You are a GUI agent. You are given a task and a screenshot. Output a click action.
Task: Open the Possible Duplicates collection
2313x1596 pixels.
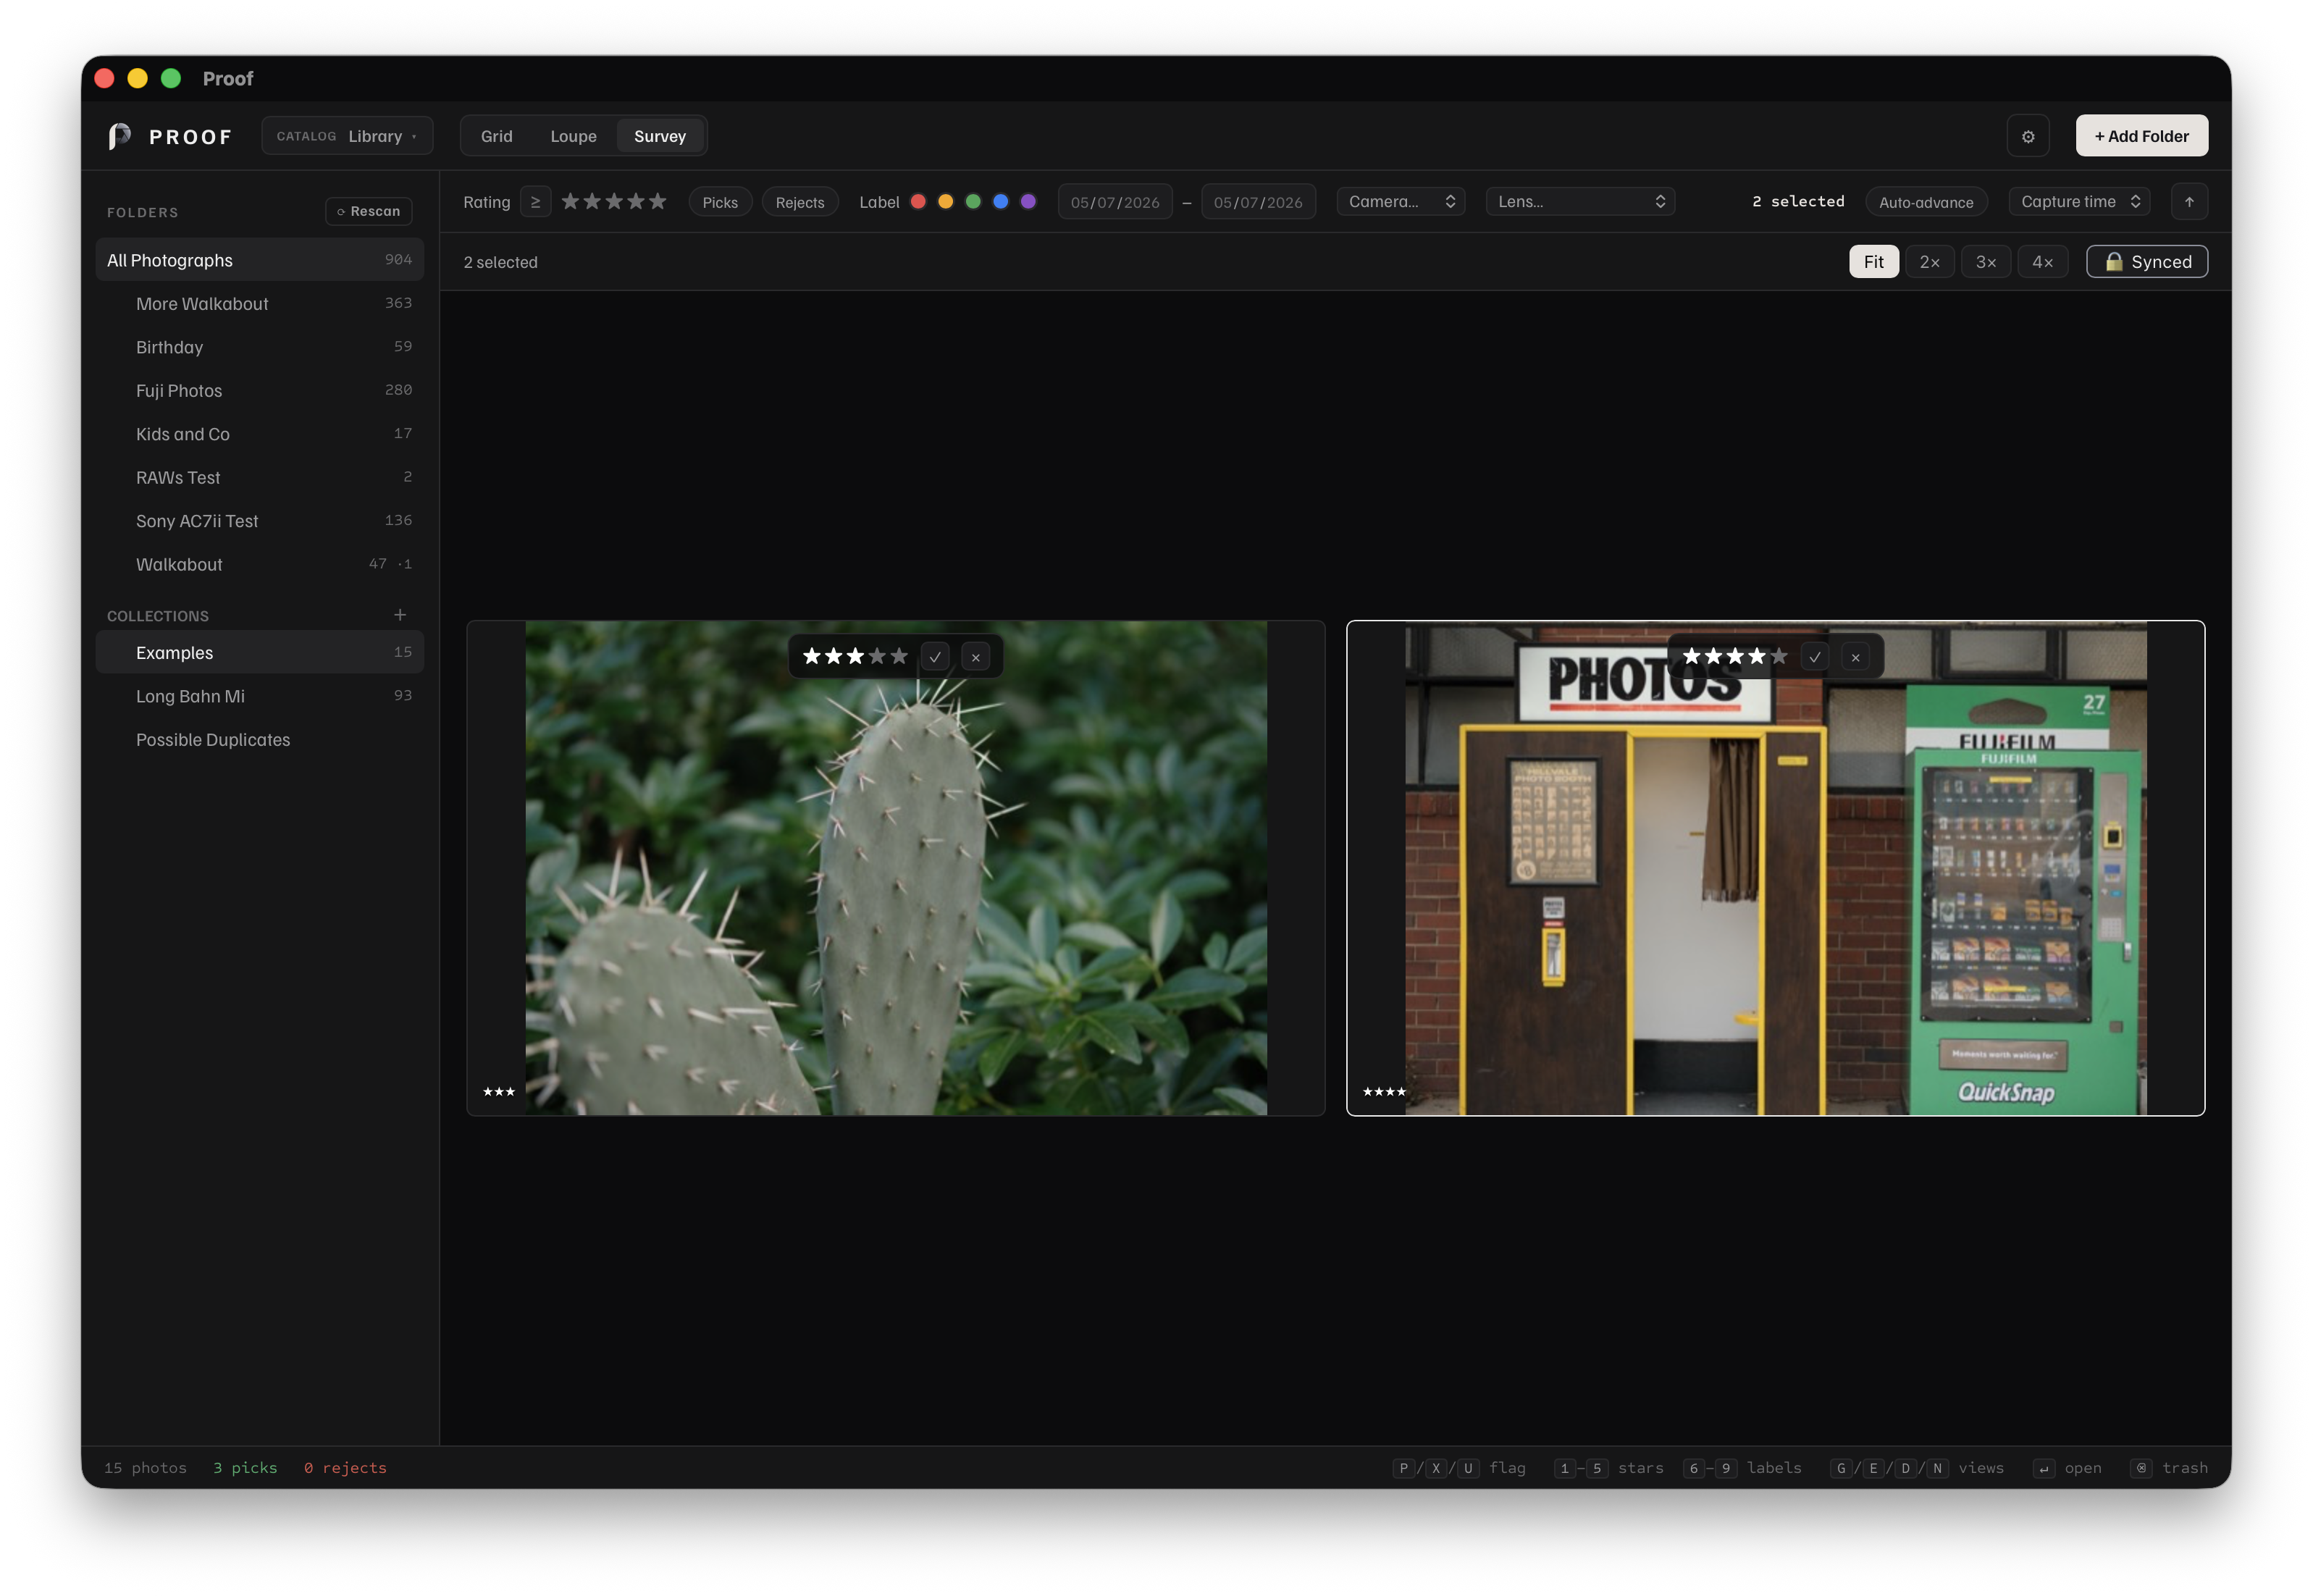point(260,739)
